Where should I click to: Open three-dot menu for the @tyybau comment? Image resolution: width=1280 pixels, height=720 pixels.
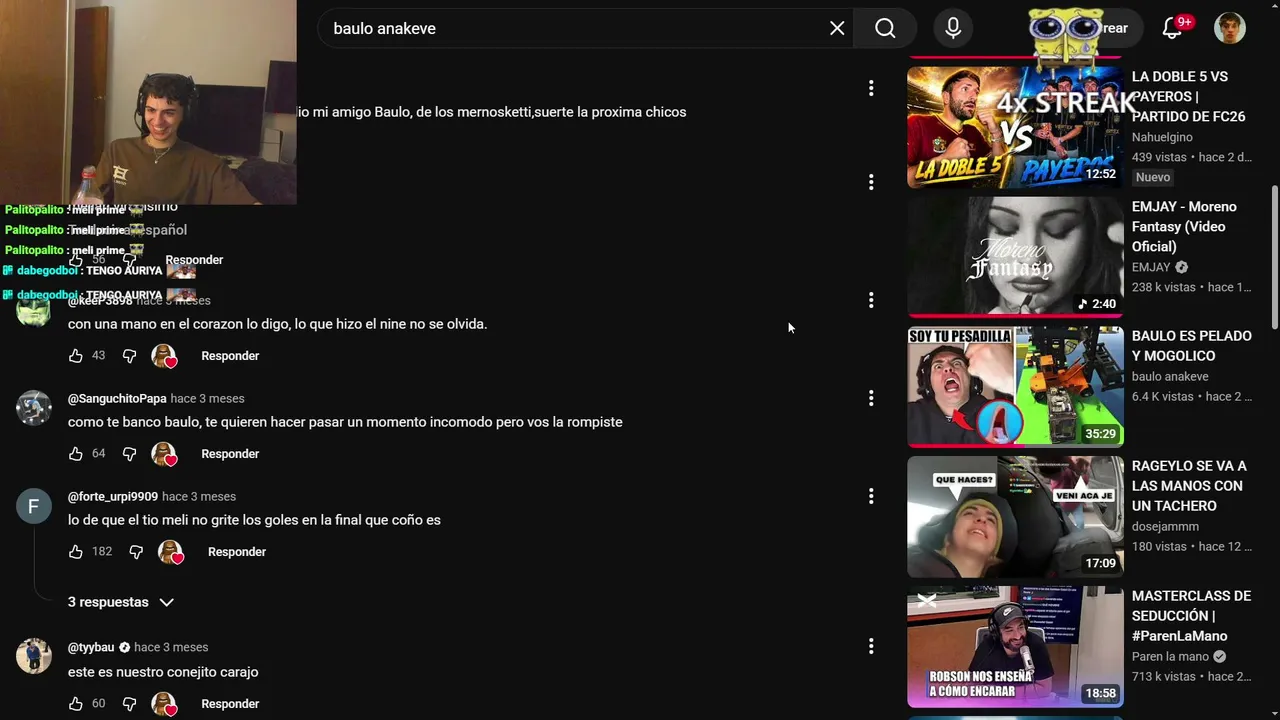pyautogui.click(x=871, y=647)
